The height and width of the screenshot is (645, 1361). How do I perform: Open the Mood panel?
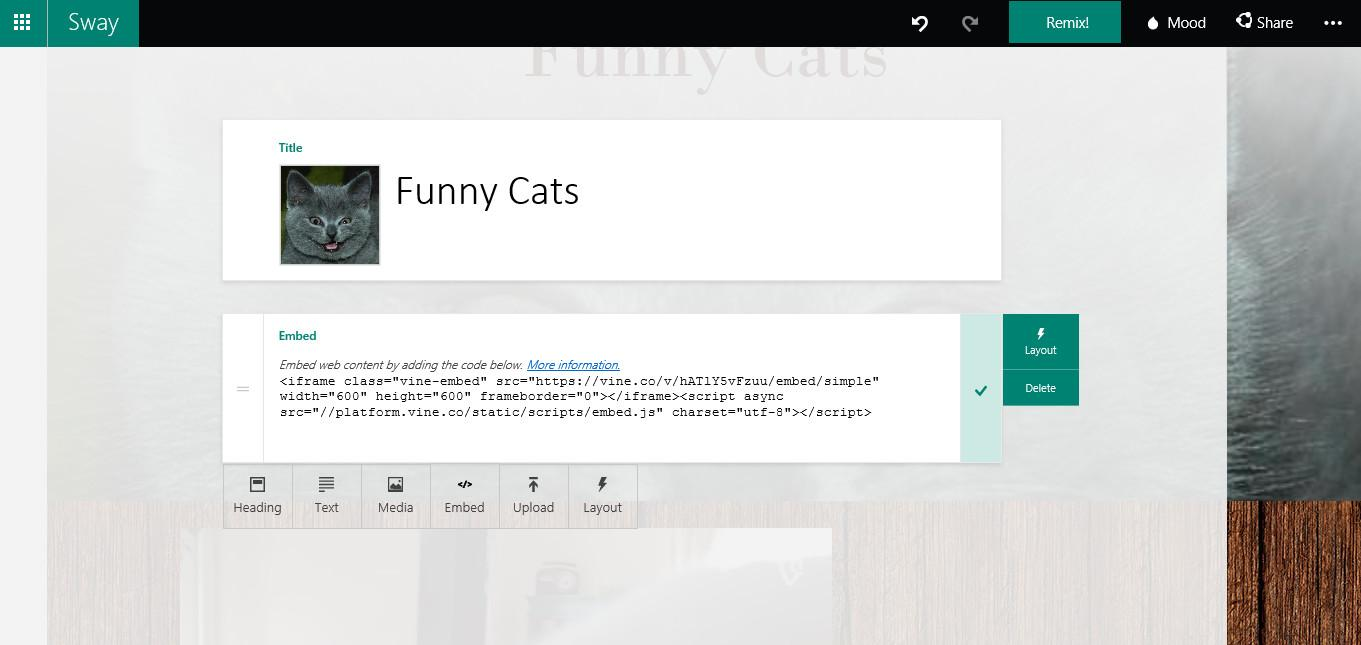pos(1176,23)
